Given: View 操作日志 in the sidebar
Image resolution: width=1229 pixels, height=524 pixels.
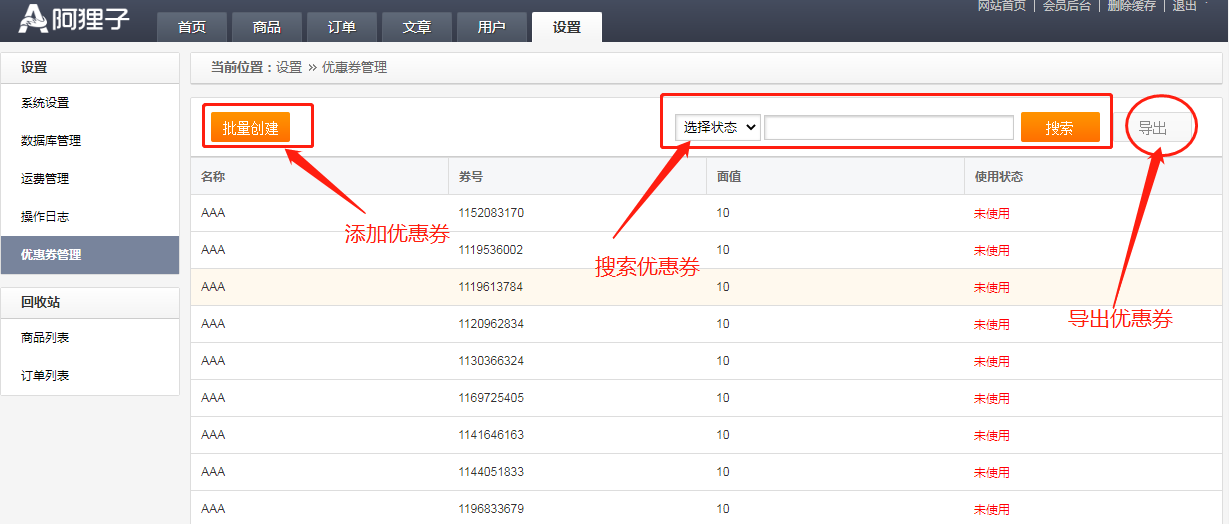Looking at the screenshot, I should click(45, 216).
